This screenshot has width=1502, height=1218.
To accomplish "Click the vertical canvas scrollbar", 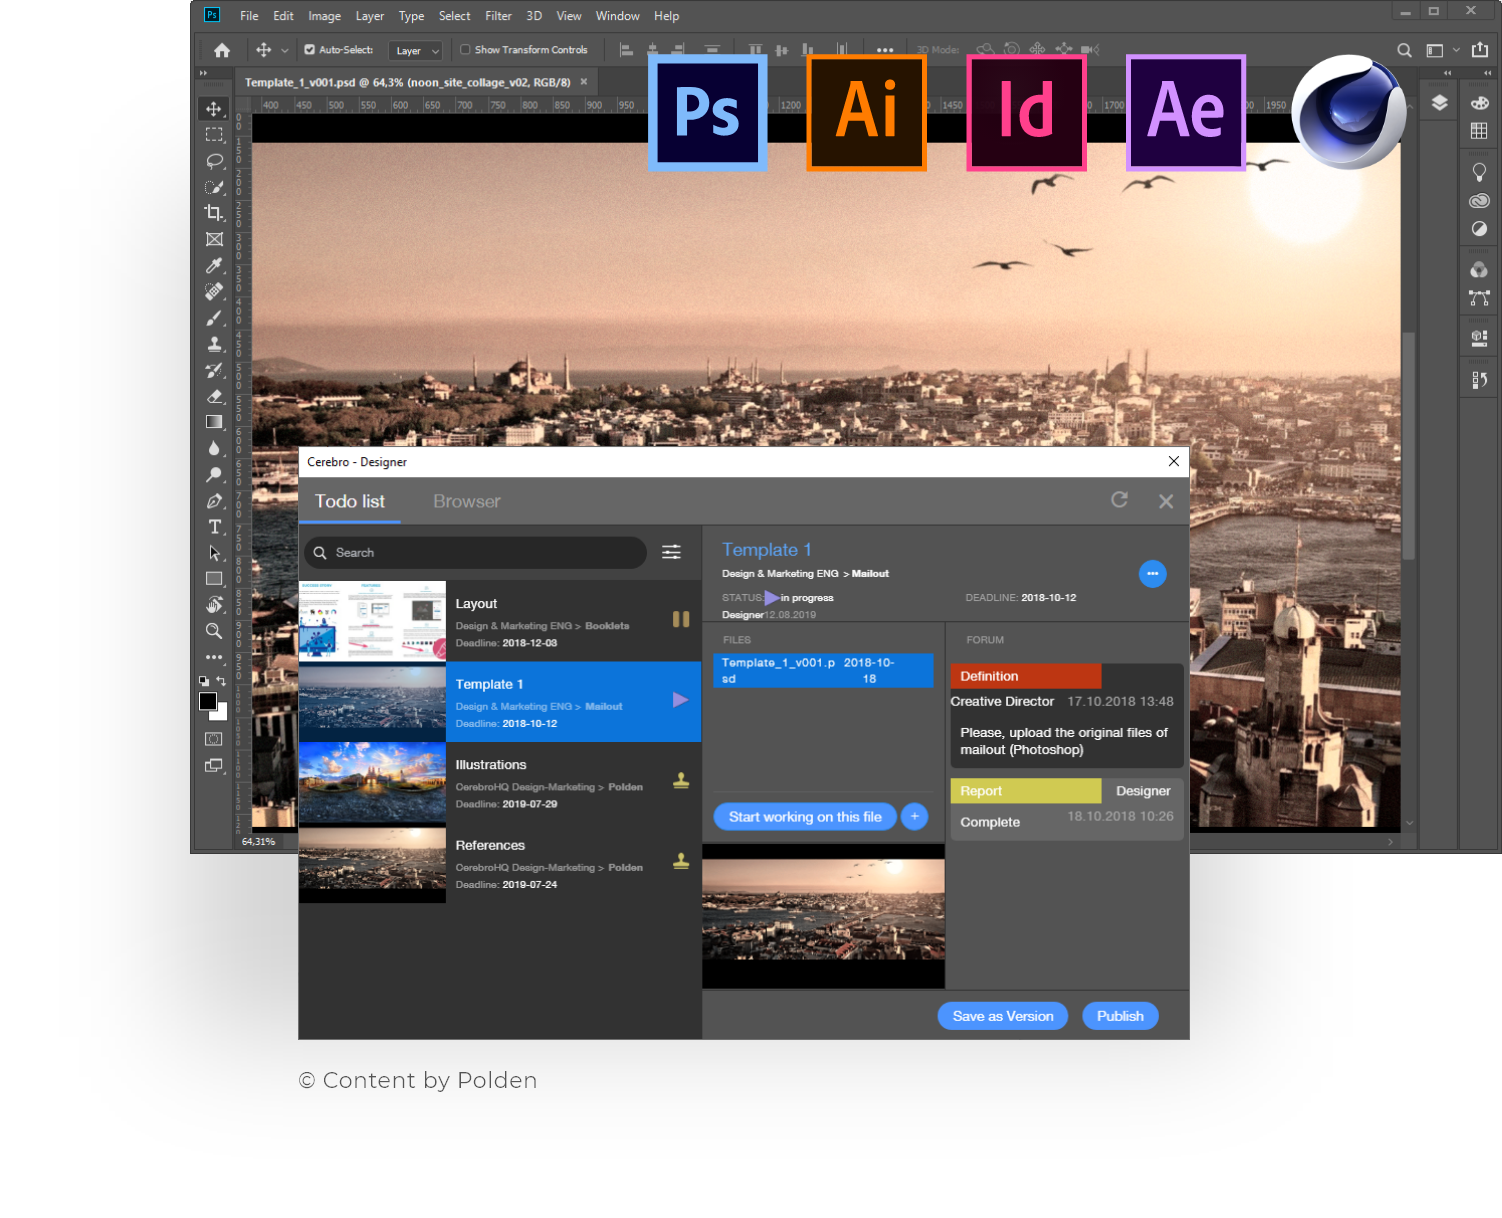I will [x=1409, y=445].
